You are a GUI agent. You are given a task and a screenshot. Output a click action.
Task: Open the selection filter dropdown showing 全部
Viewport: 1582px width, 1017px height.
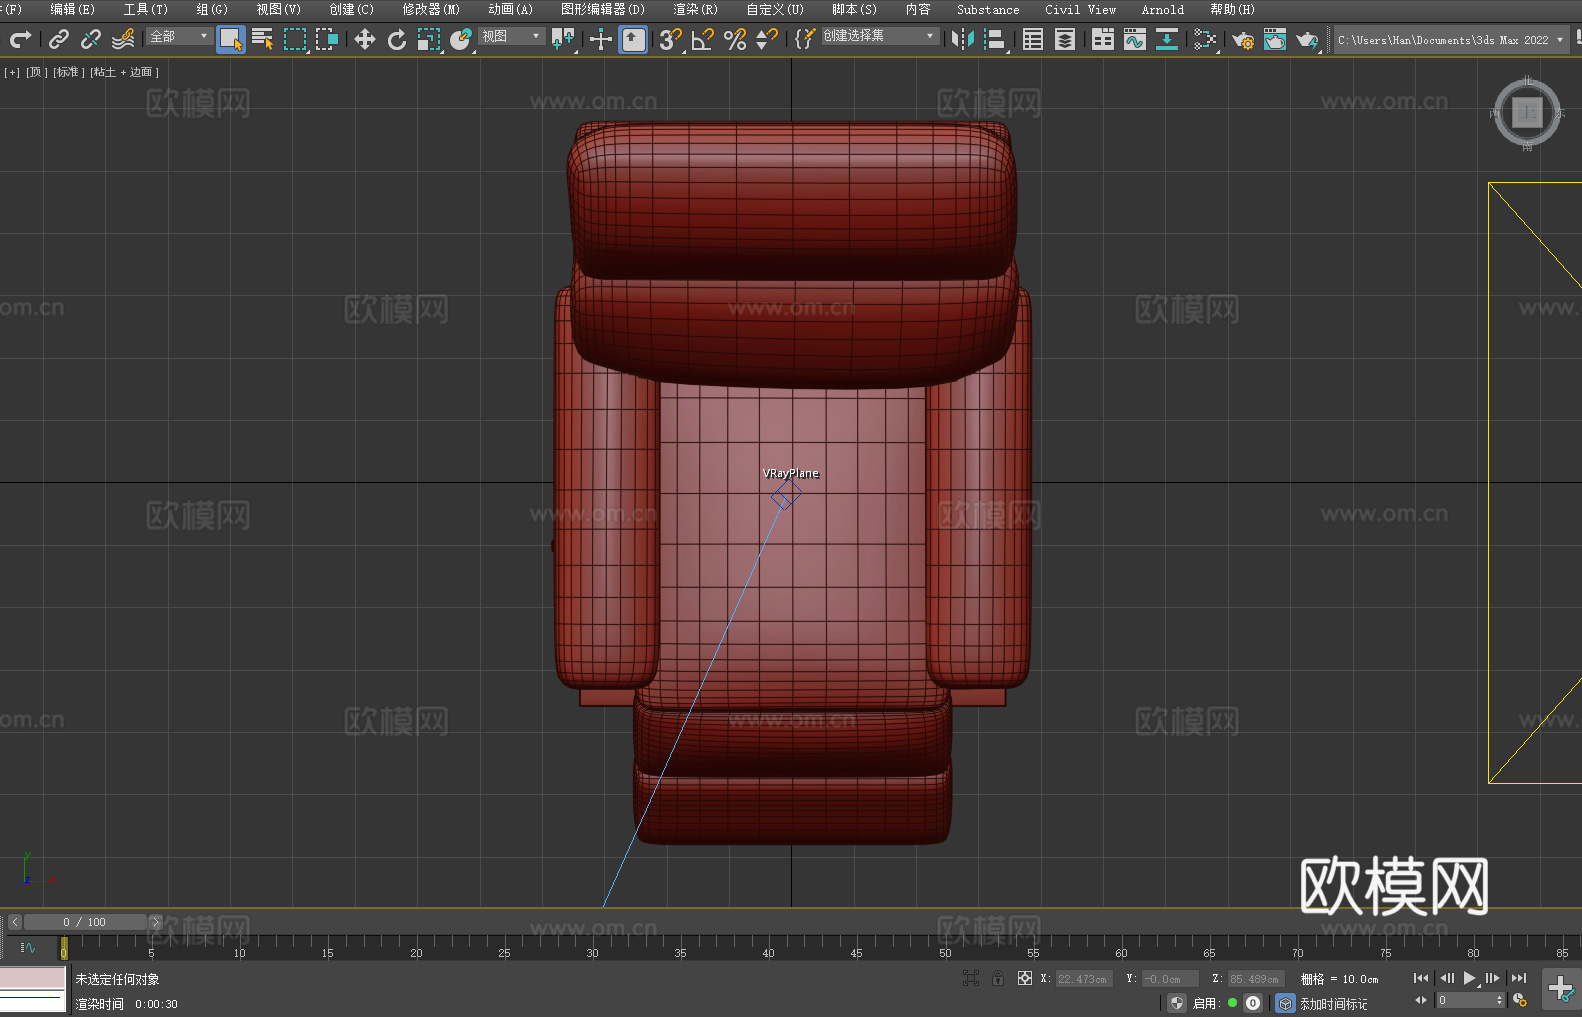(x=179, y=36)
